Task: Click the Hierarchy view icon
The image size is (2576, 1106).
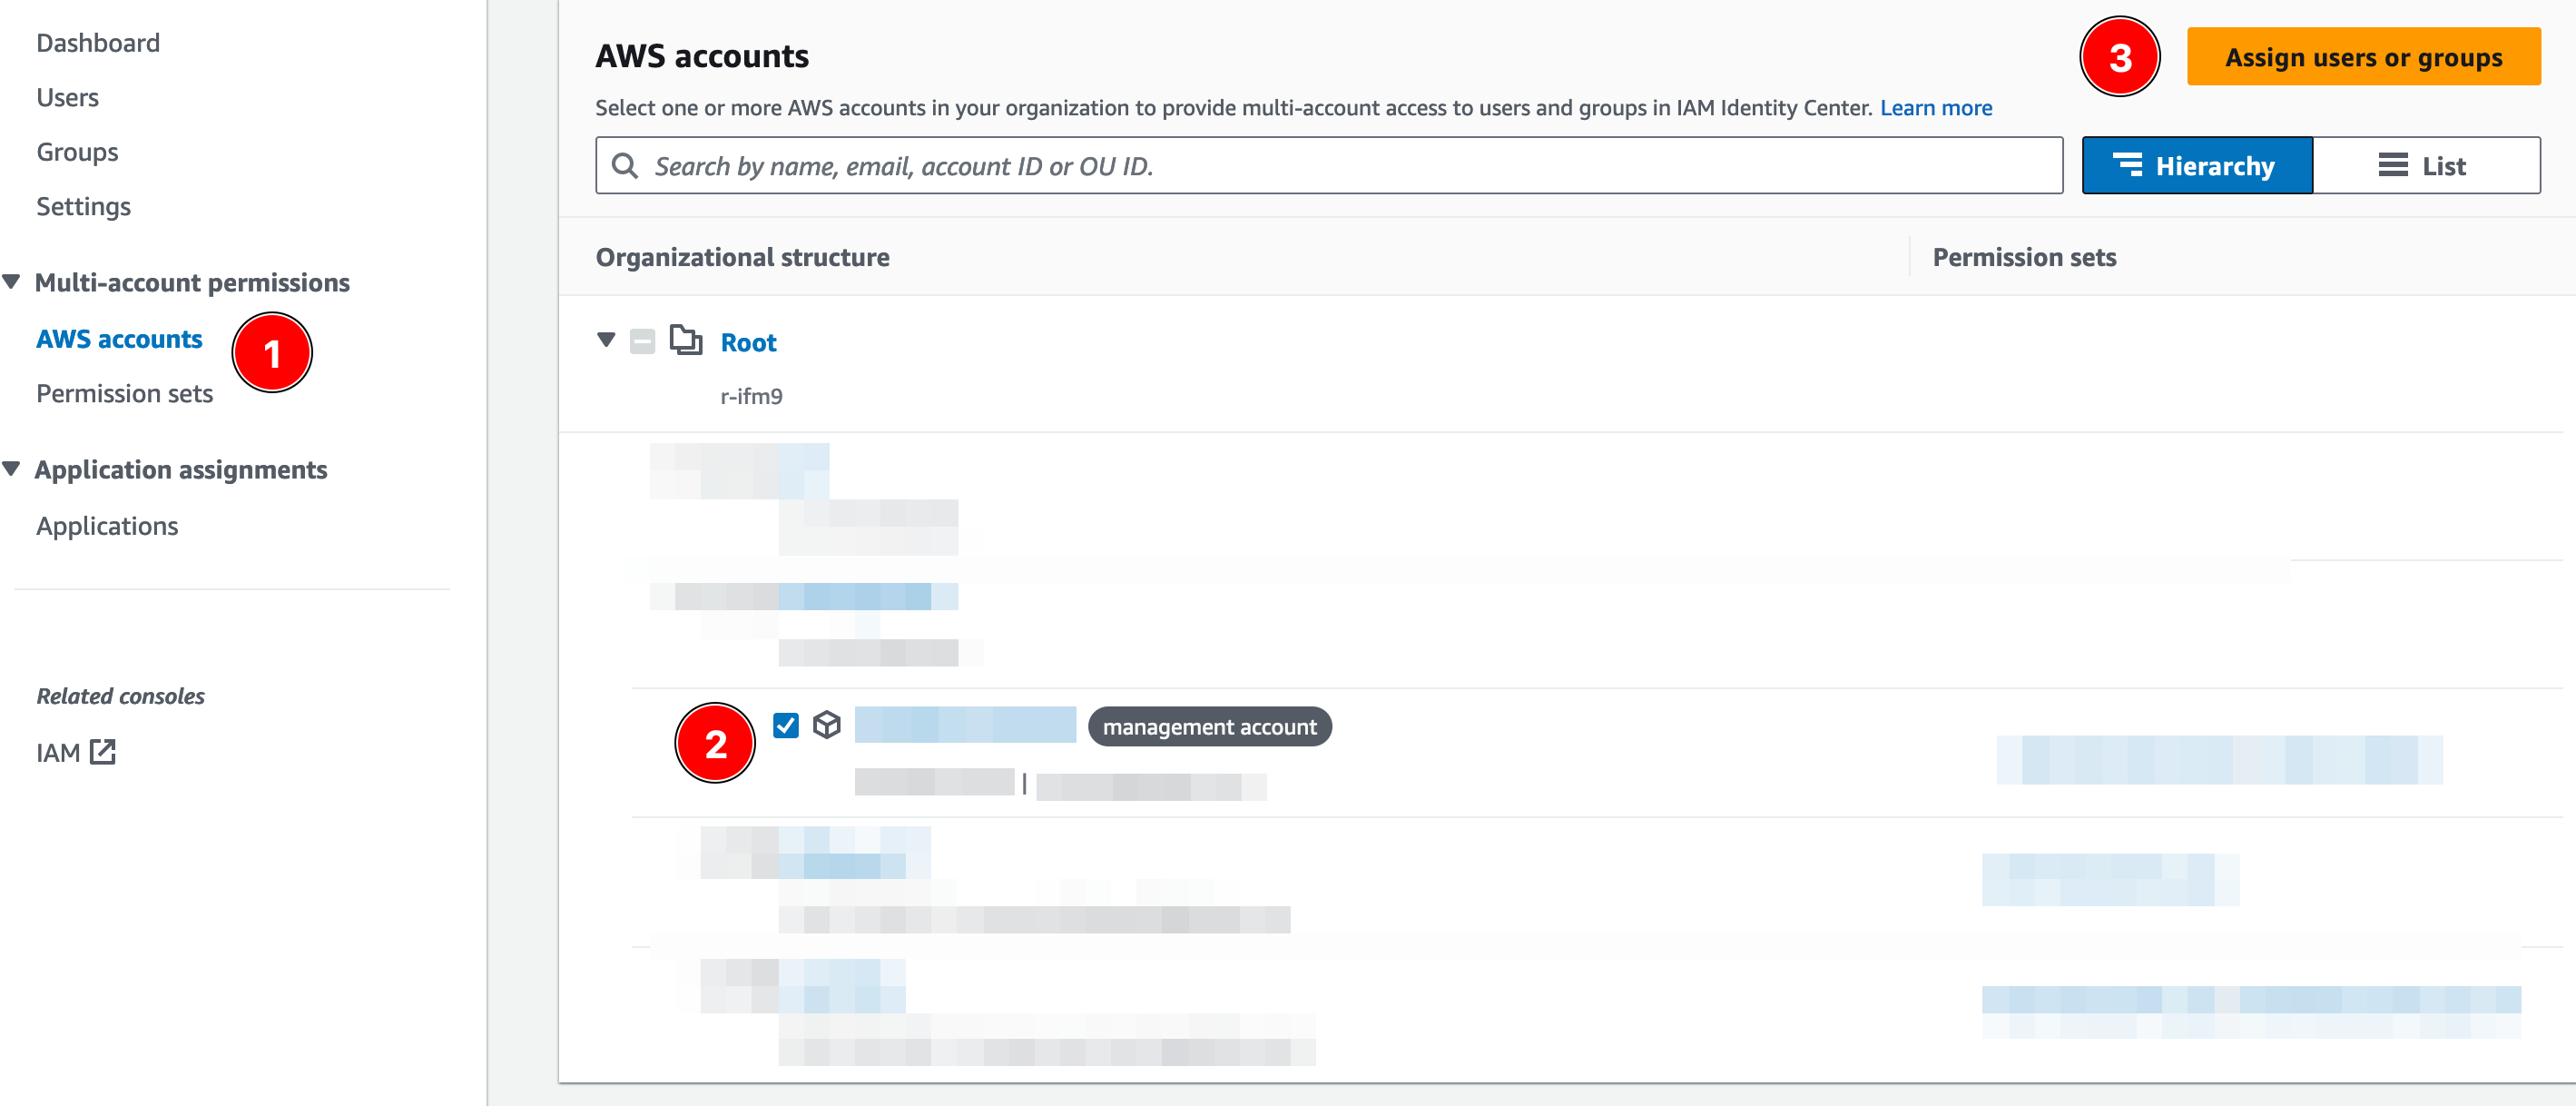Action: click(x=2127, y=165)
